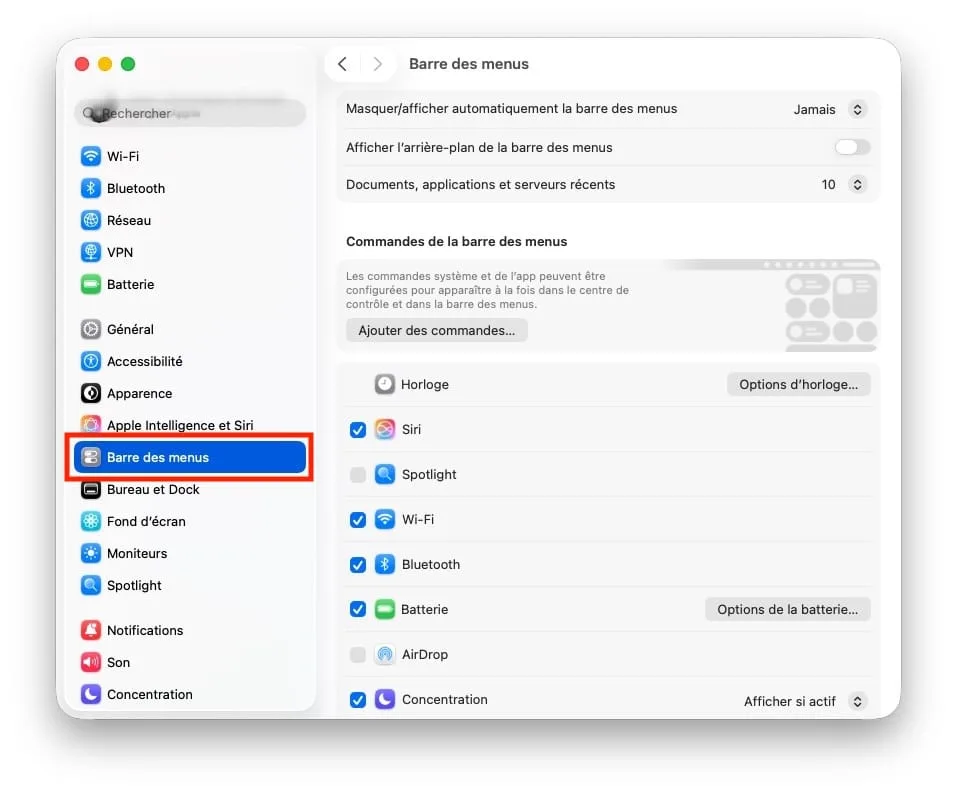Open Options de la batterie
This screenshot has height=793, width=957.
coord(787,609)
